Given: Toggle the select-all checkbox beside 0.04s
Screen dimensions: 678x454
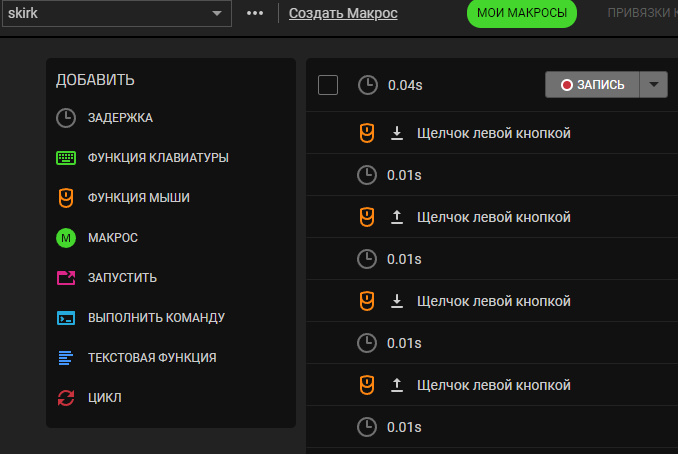Looking at the screenshot, I should [x=328, y=85].
